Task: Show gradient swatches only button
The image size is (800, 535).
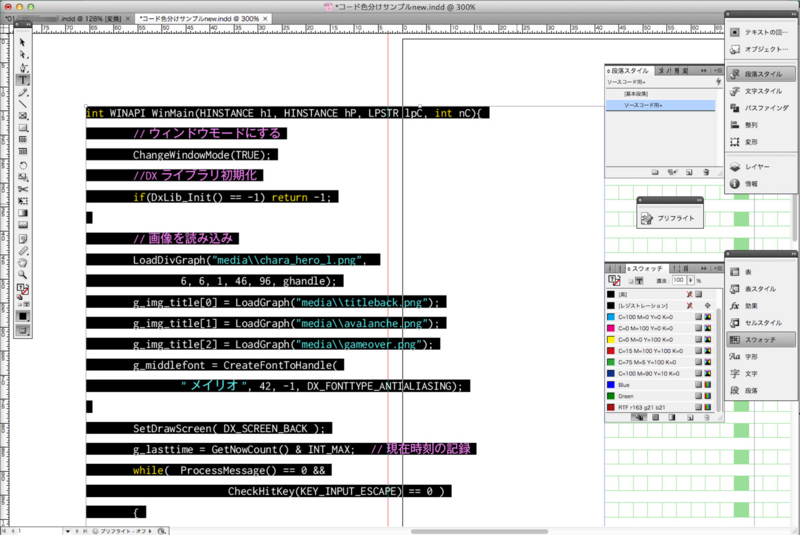Action: click(672, 417)
